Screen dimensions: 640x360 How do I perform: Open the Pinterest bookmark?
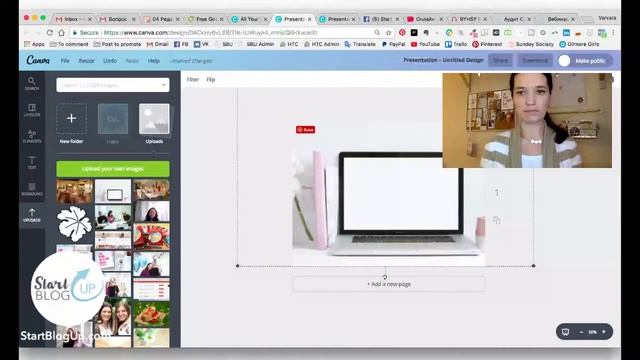(487, 44)
